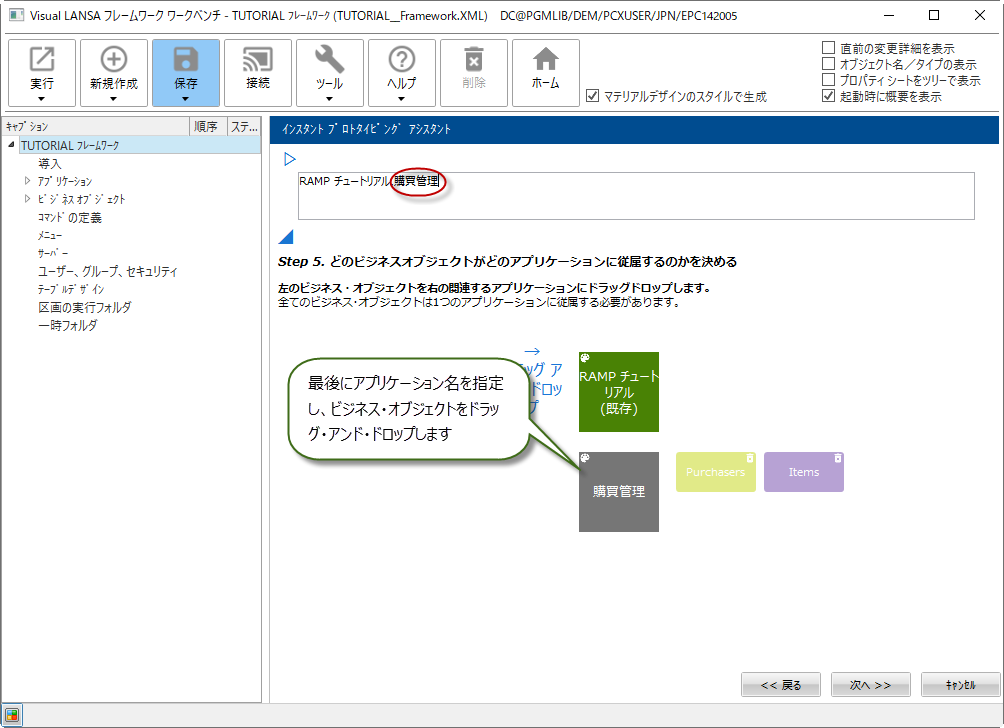Expand the アプリケーション tree node
Viewport: 1004px width, 728px height.
pos(27,181)
